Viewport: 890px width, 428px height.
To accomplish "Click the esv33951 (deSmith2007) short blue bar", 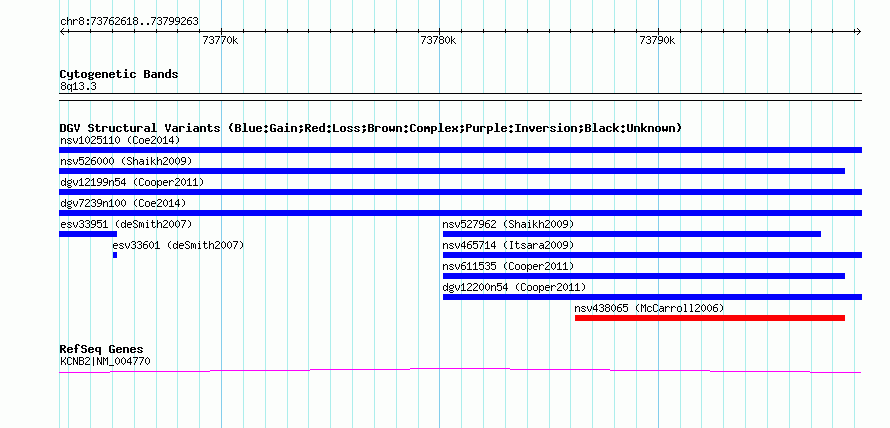I will (x=88, y=234).
